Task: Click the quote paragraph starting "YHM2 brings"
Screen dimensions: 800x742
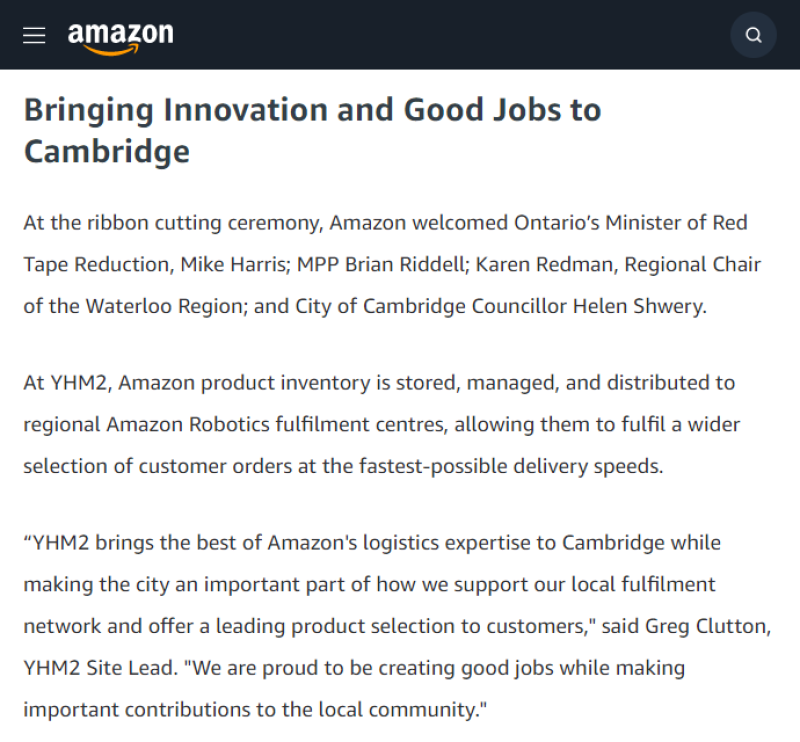Action: pos(370,626)
